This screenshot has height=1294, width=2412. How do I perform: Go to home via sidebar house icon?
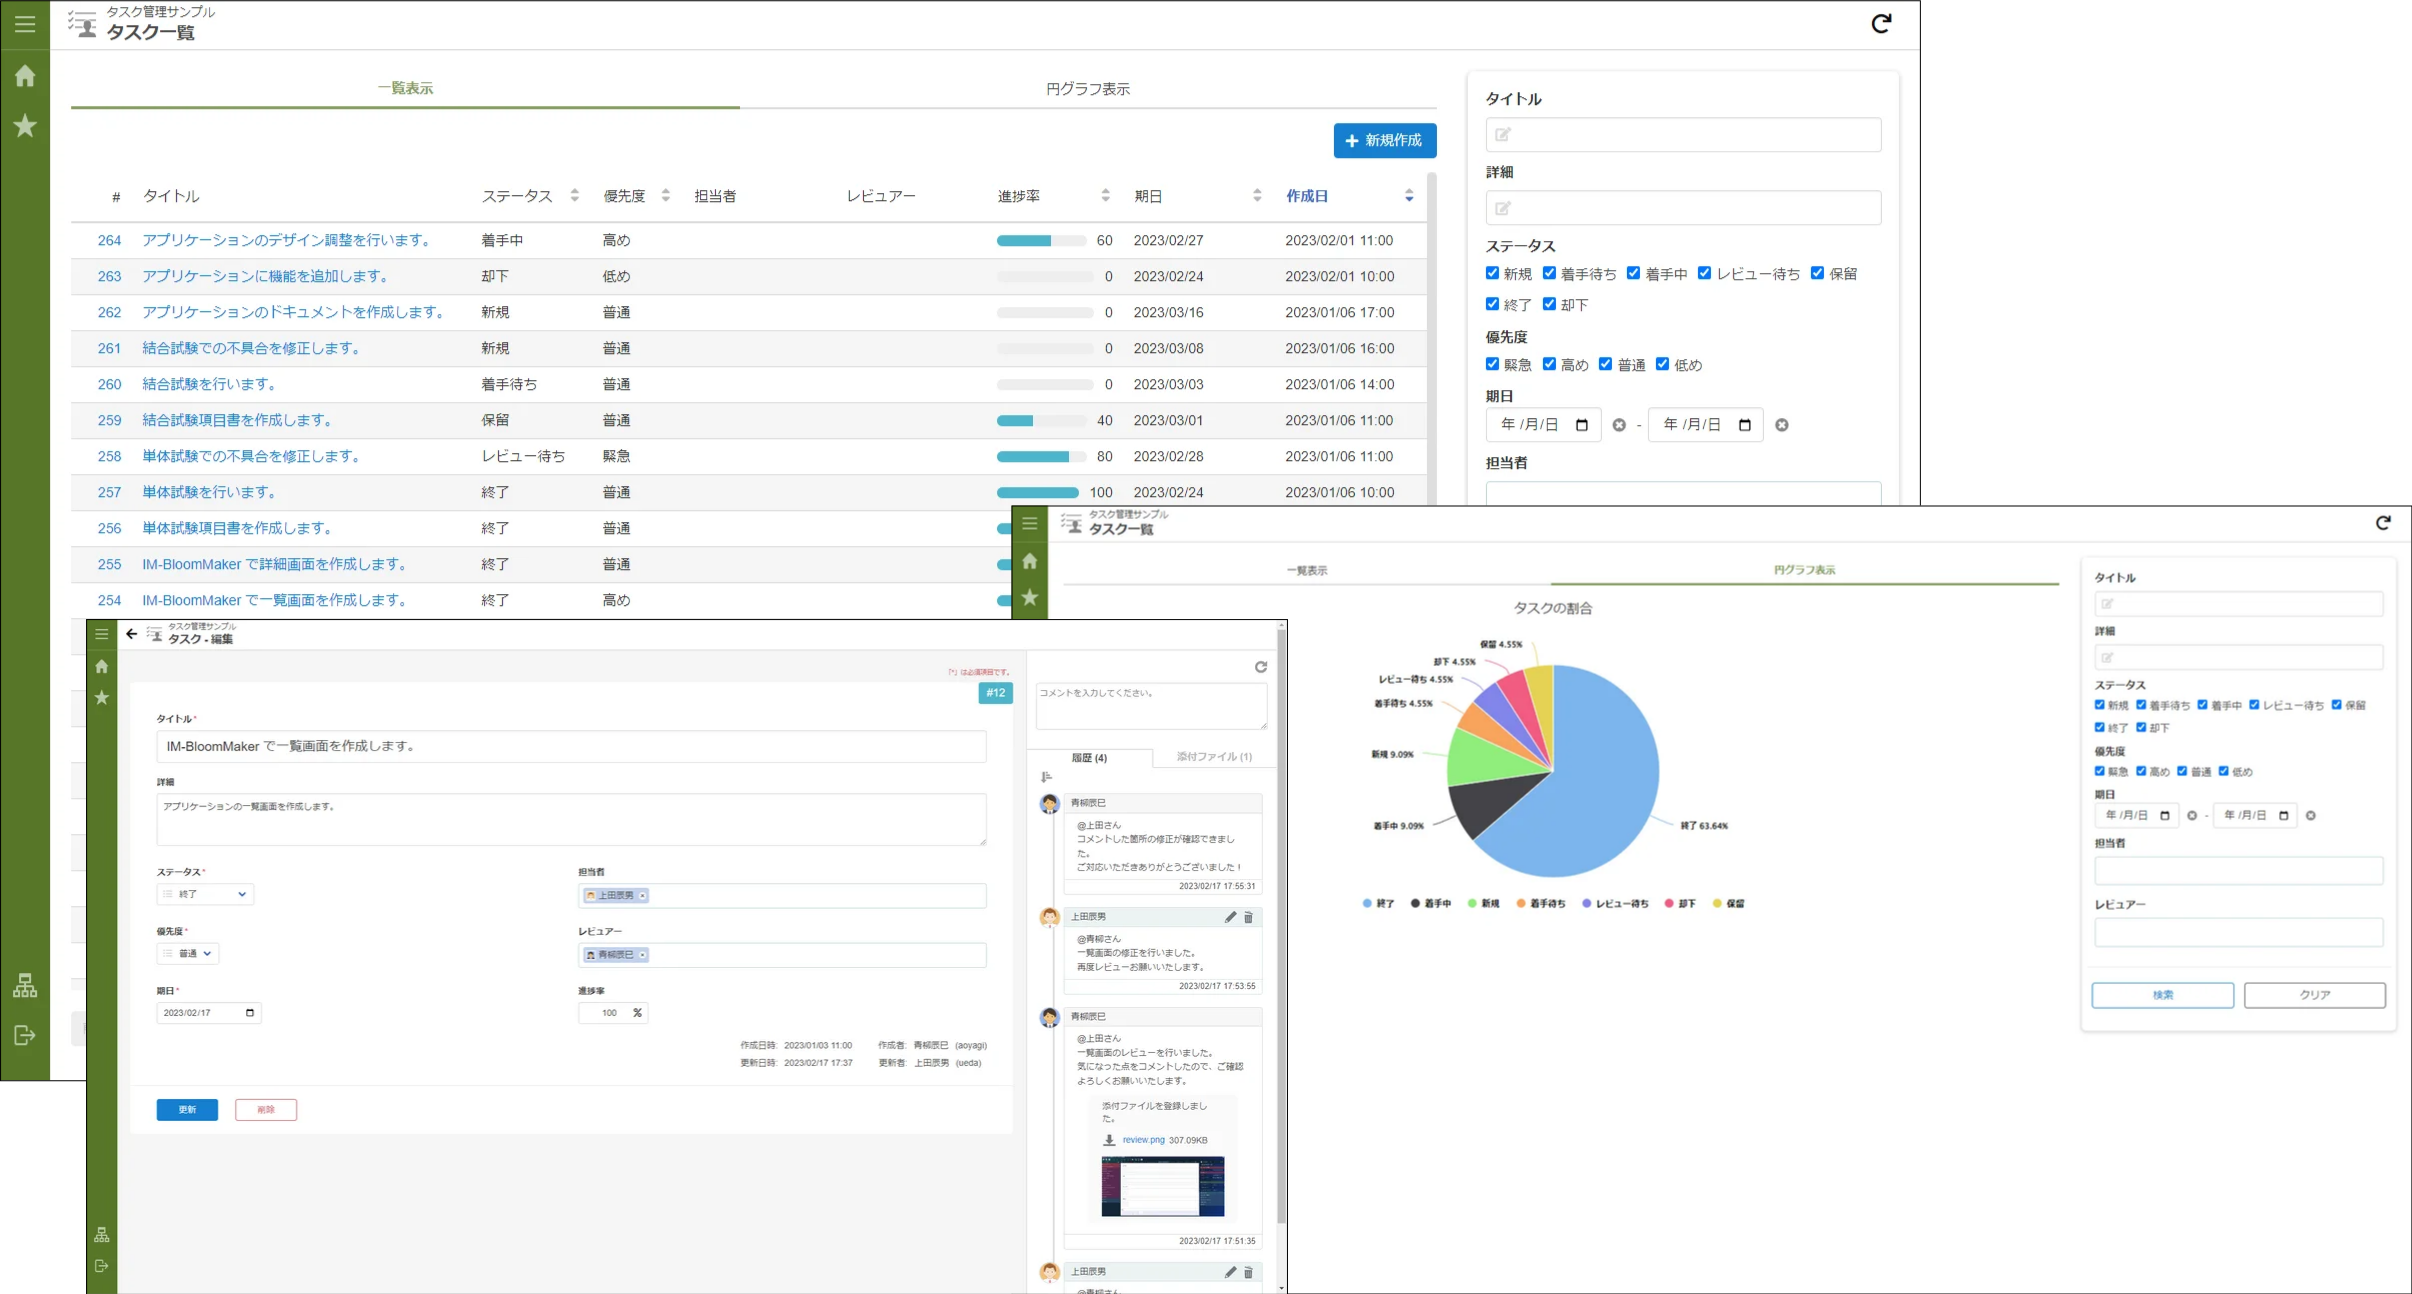coord(25,76)
